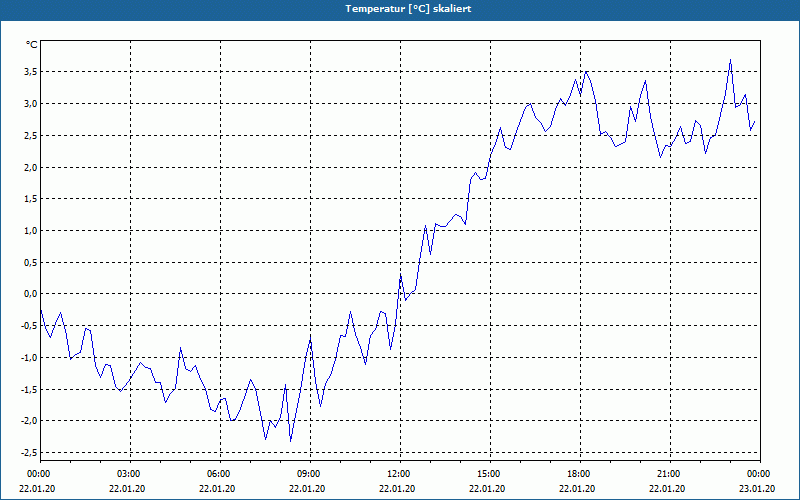Click the 03:00 time label

(x=128, y=474)
